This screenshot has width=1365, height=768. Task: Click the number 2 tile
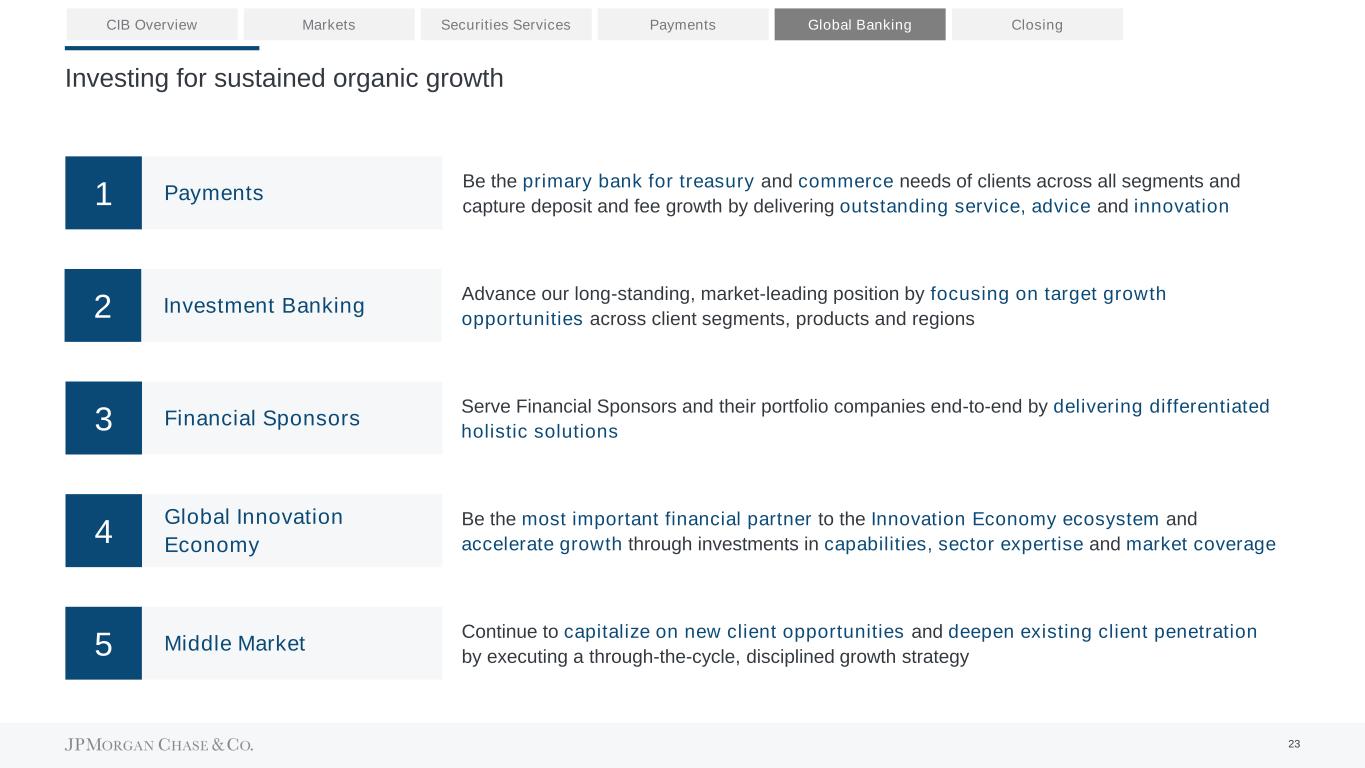pos(103,306)
